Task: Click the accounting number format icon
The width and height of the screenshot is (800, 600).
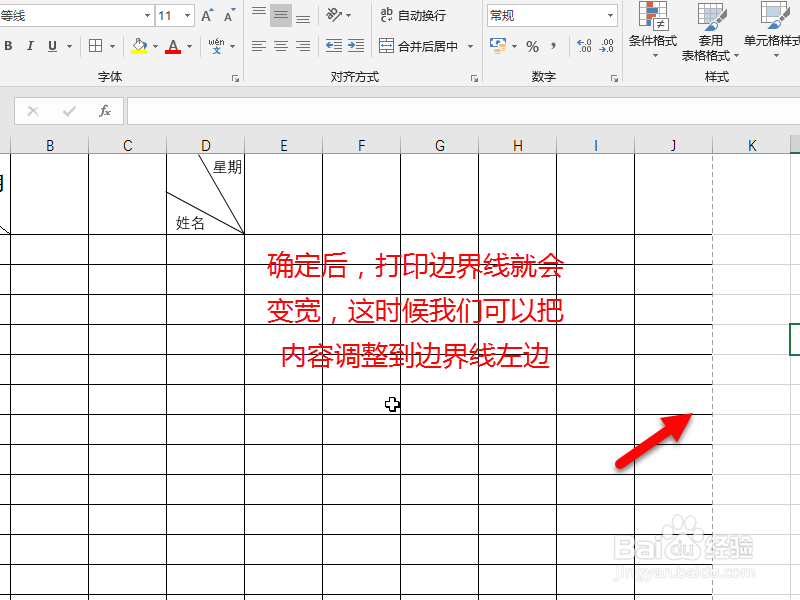Action: pyautogui.click(x=498, y=46)
